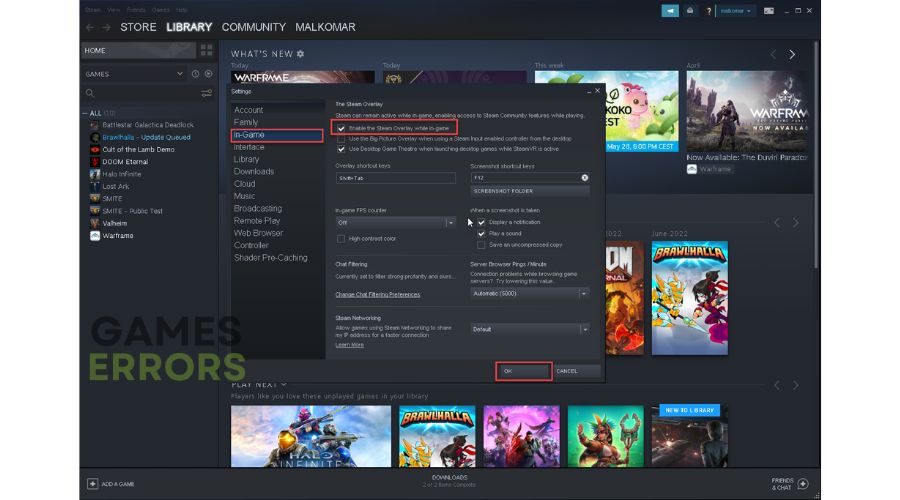The height and width of the screenshot is (500, 900).
Task: Switch library to grid view icon
Action: point(207,51)
